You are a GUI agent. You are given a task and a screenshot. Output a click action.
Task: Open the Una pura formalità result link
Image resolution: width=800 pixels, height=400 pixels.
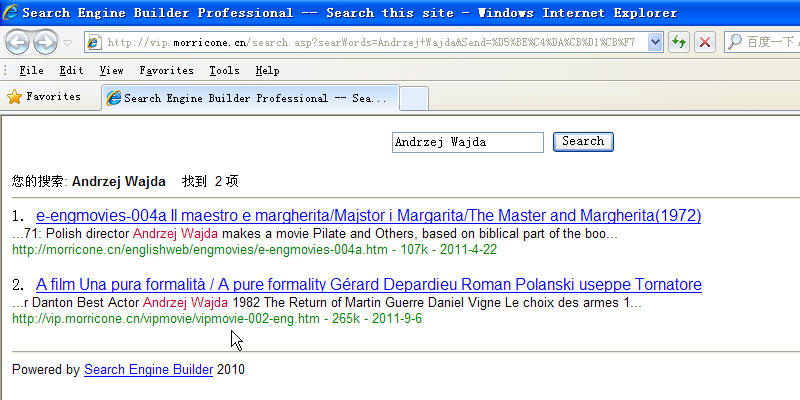(369, 284)
